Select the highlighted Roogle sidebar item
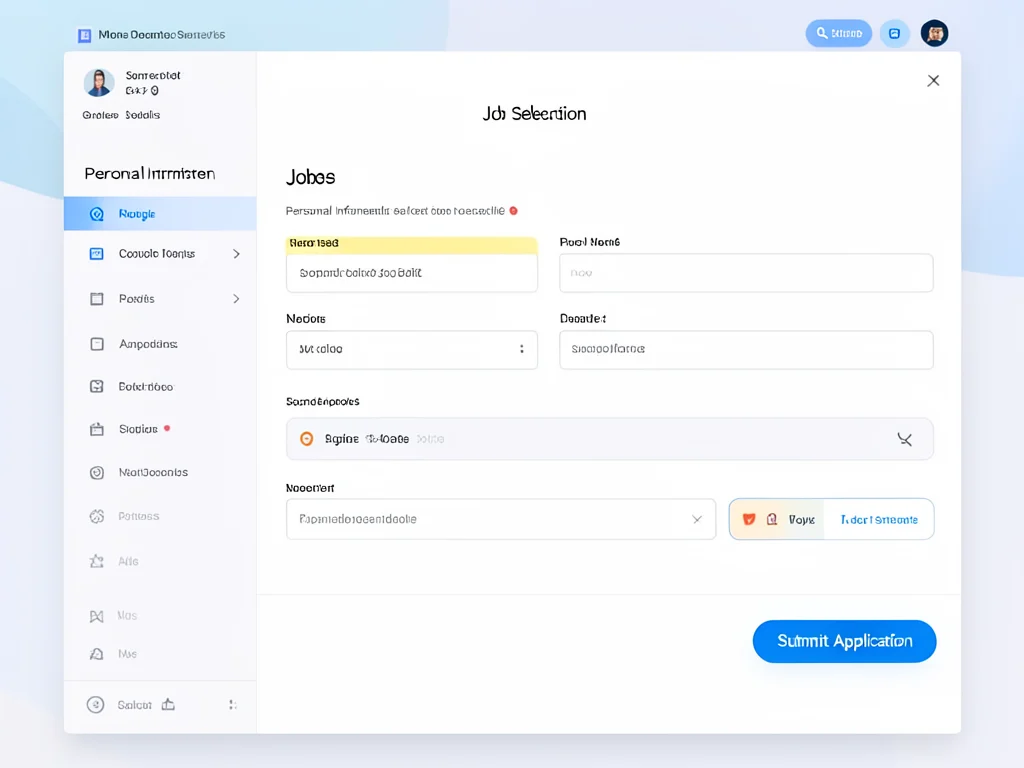Viewport: 1024px width, 768px height. (160, 214)
